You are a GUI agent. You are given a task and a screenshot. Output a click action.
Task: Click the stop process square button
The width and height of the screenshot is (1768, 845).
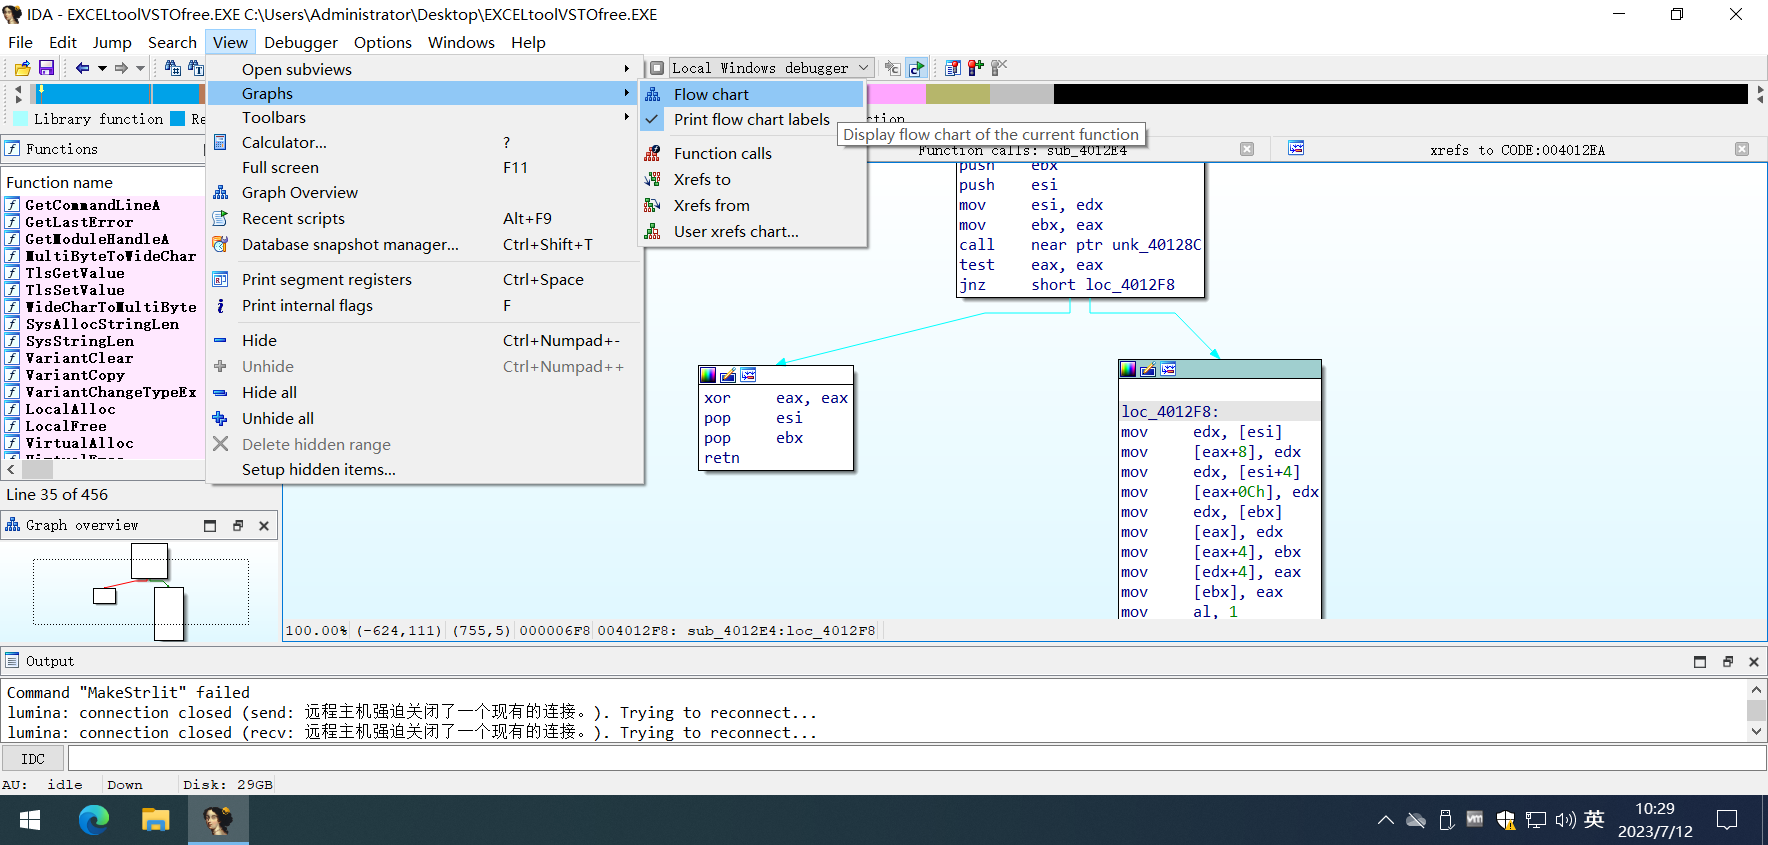tap(657, 68)
